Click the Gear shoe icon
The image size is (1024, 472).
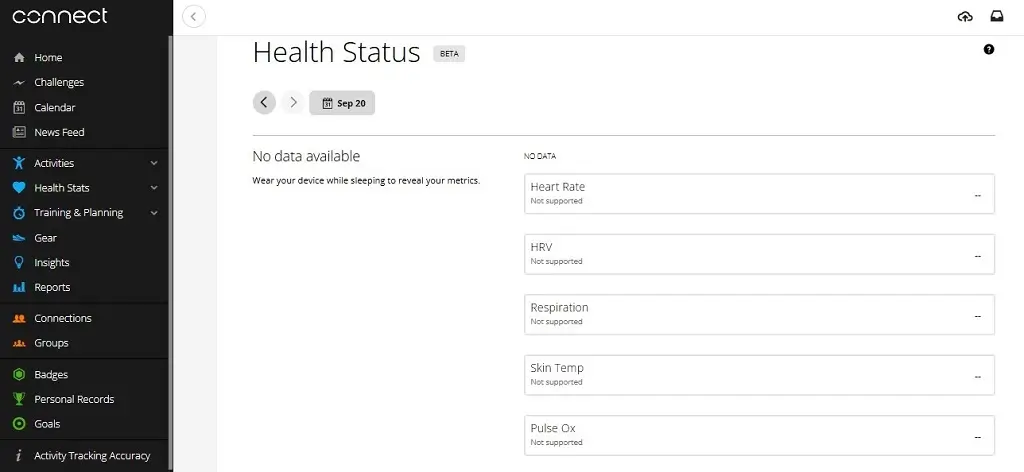point(19,238)
